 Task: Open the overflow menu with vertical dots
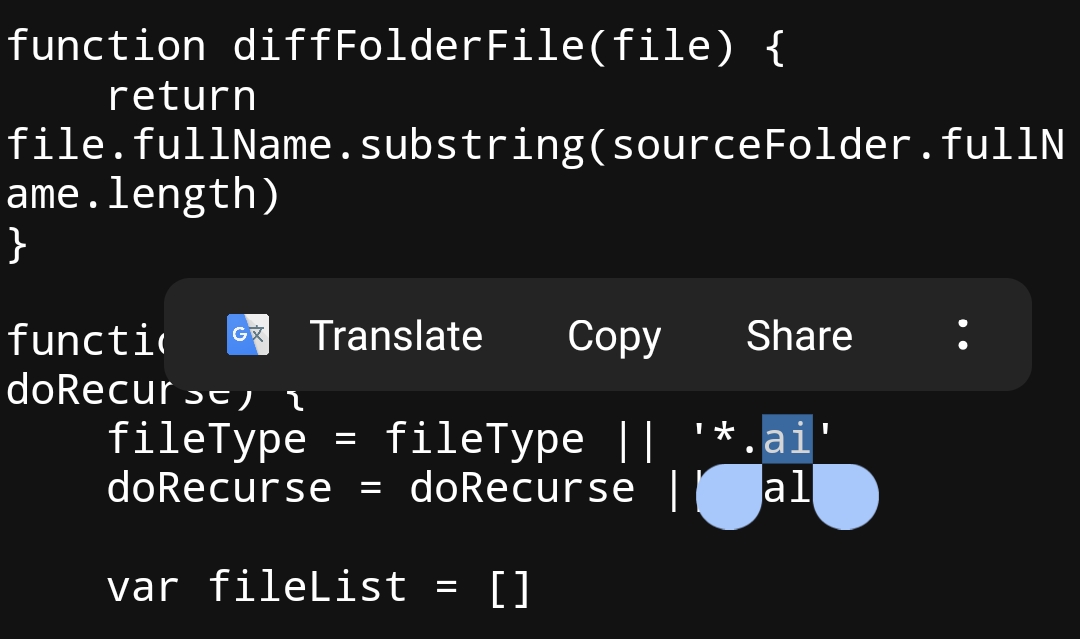click(x=962, y=334)
